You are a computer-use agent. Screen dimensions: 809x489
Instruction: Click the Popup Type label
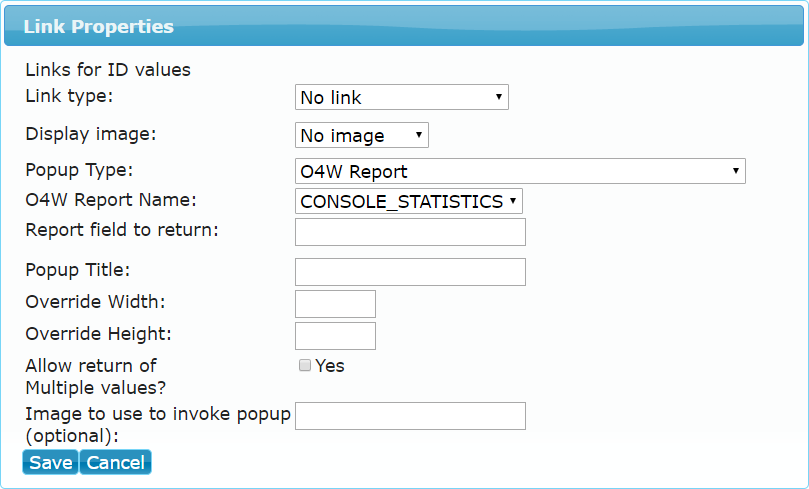79,170
